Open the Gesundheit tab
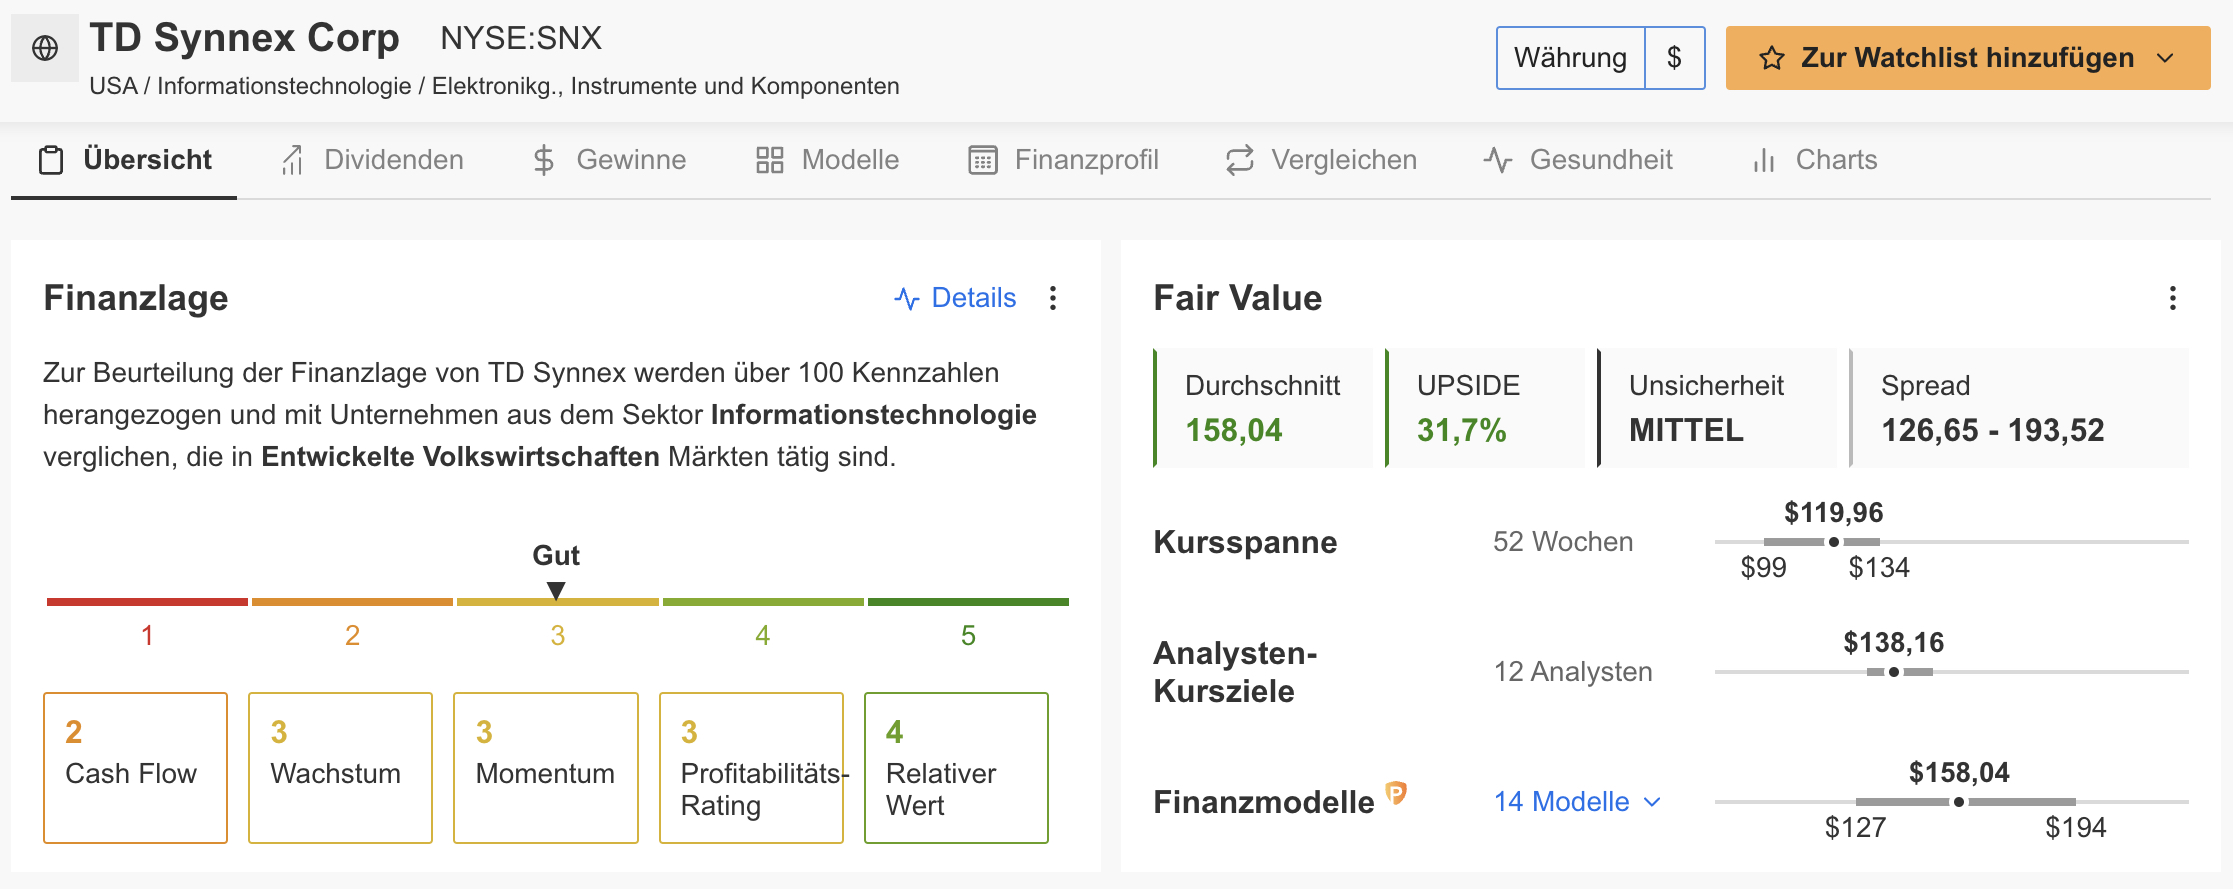The height and width of the screenshot is (889, 2233). 1578,160
